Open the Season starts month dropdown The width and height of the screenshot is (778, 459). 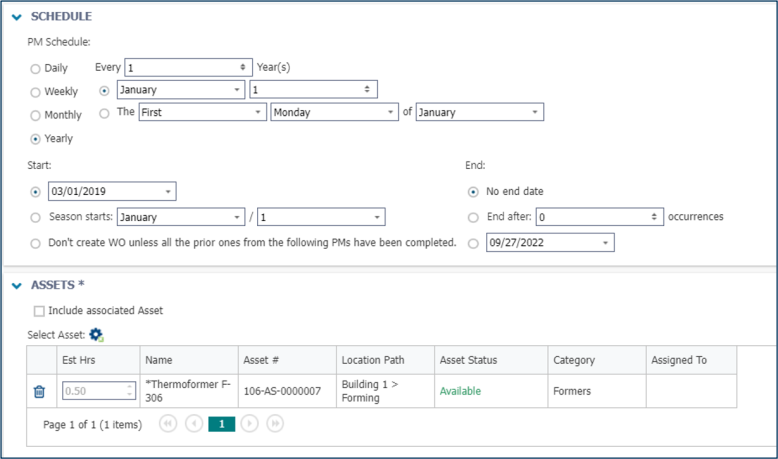181,217
